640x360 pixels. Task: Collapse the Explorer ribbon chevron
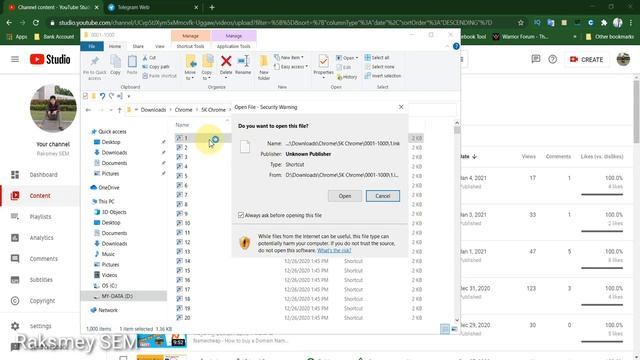click(x=447, y=47)
